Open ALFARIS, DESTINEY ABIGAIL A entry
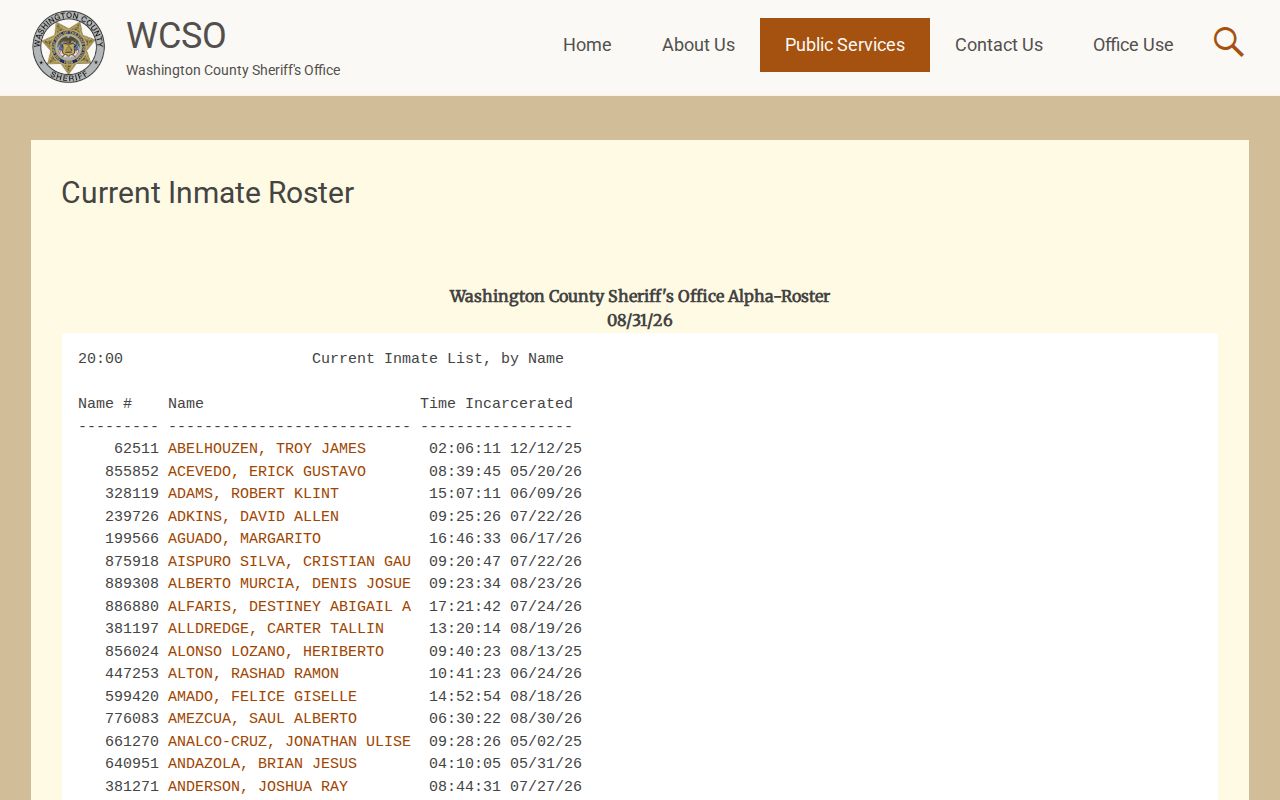 (289, 607)
